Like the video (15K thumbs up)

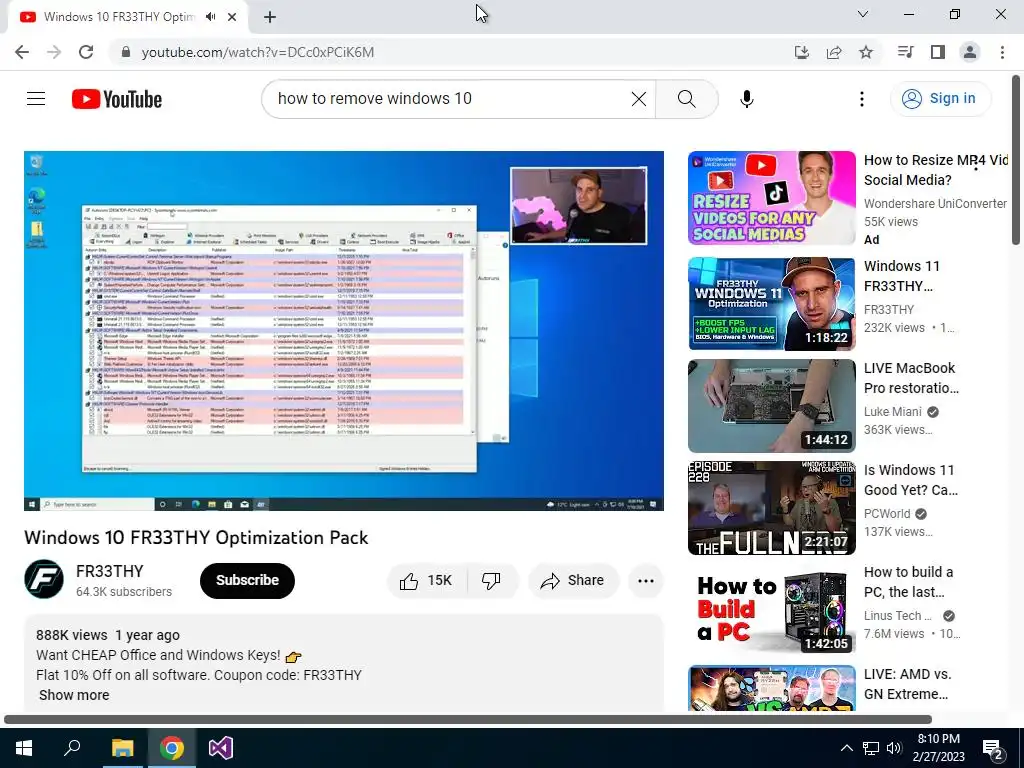click(x=428, y=581)
